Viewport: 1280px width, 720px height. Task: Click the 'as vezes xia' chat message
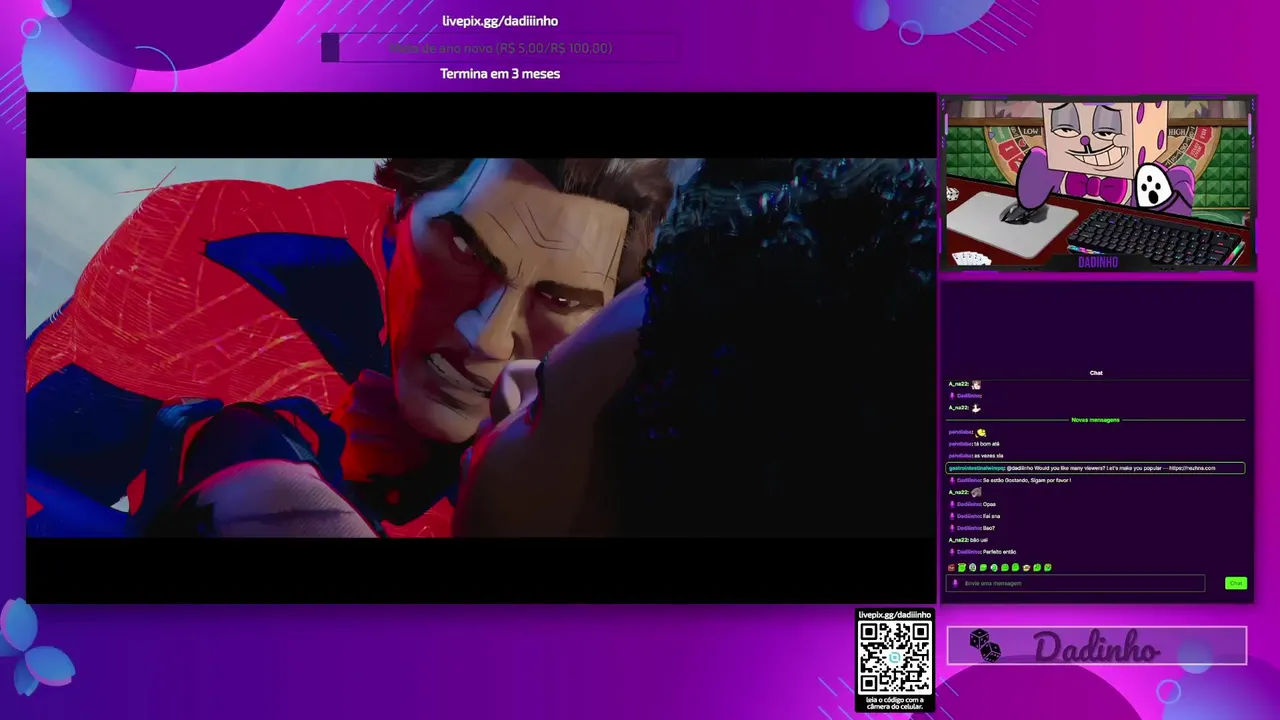pos(989,456)
